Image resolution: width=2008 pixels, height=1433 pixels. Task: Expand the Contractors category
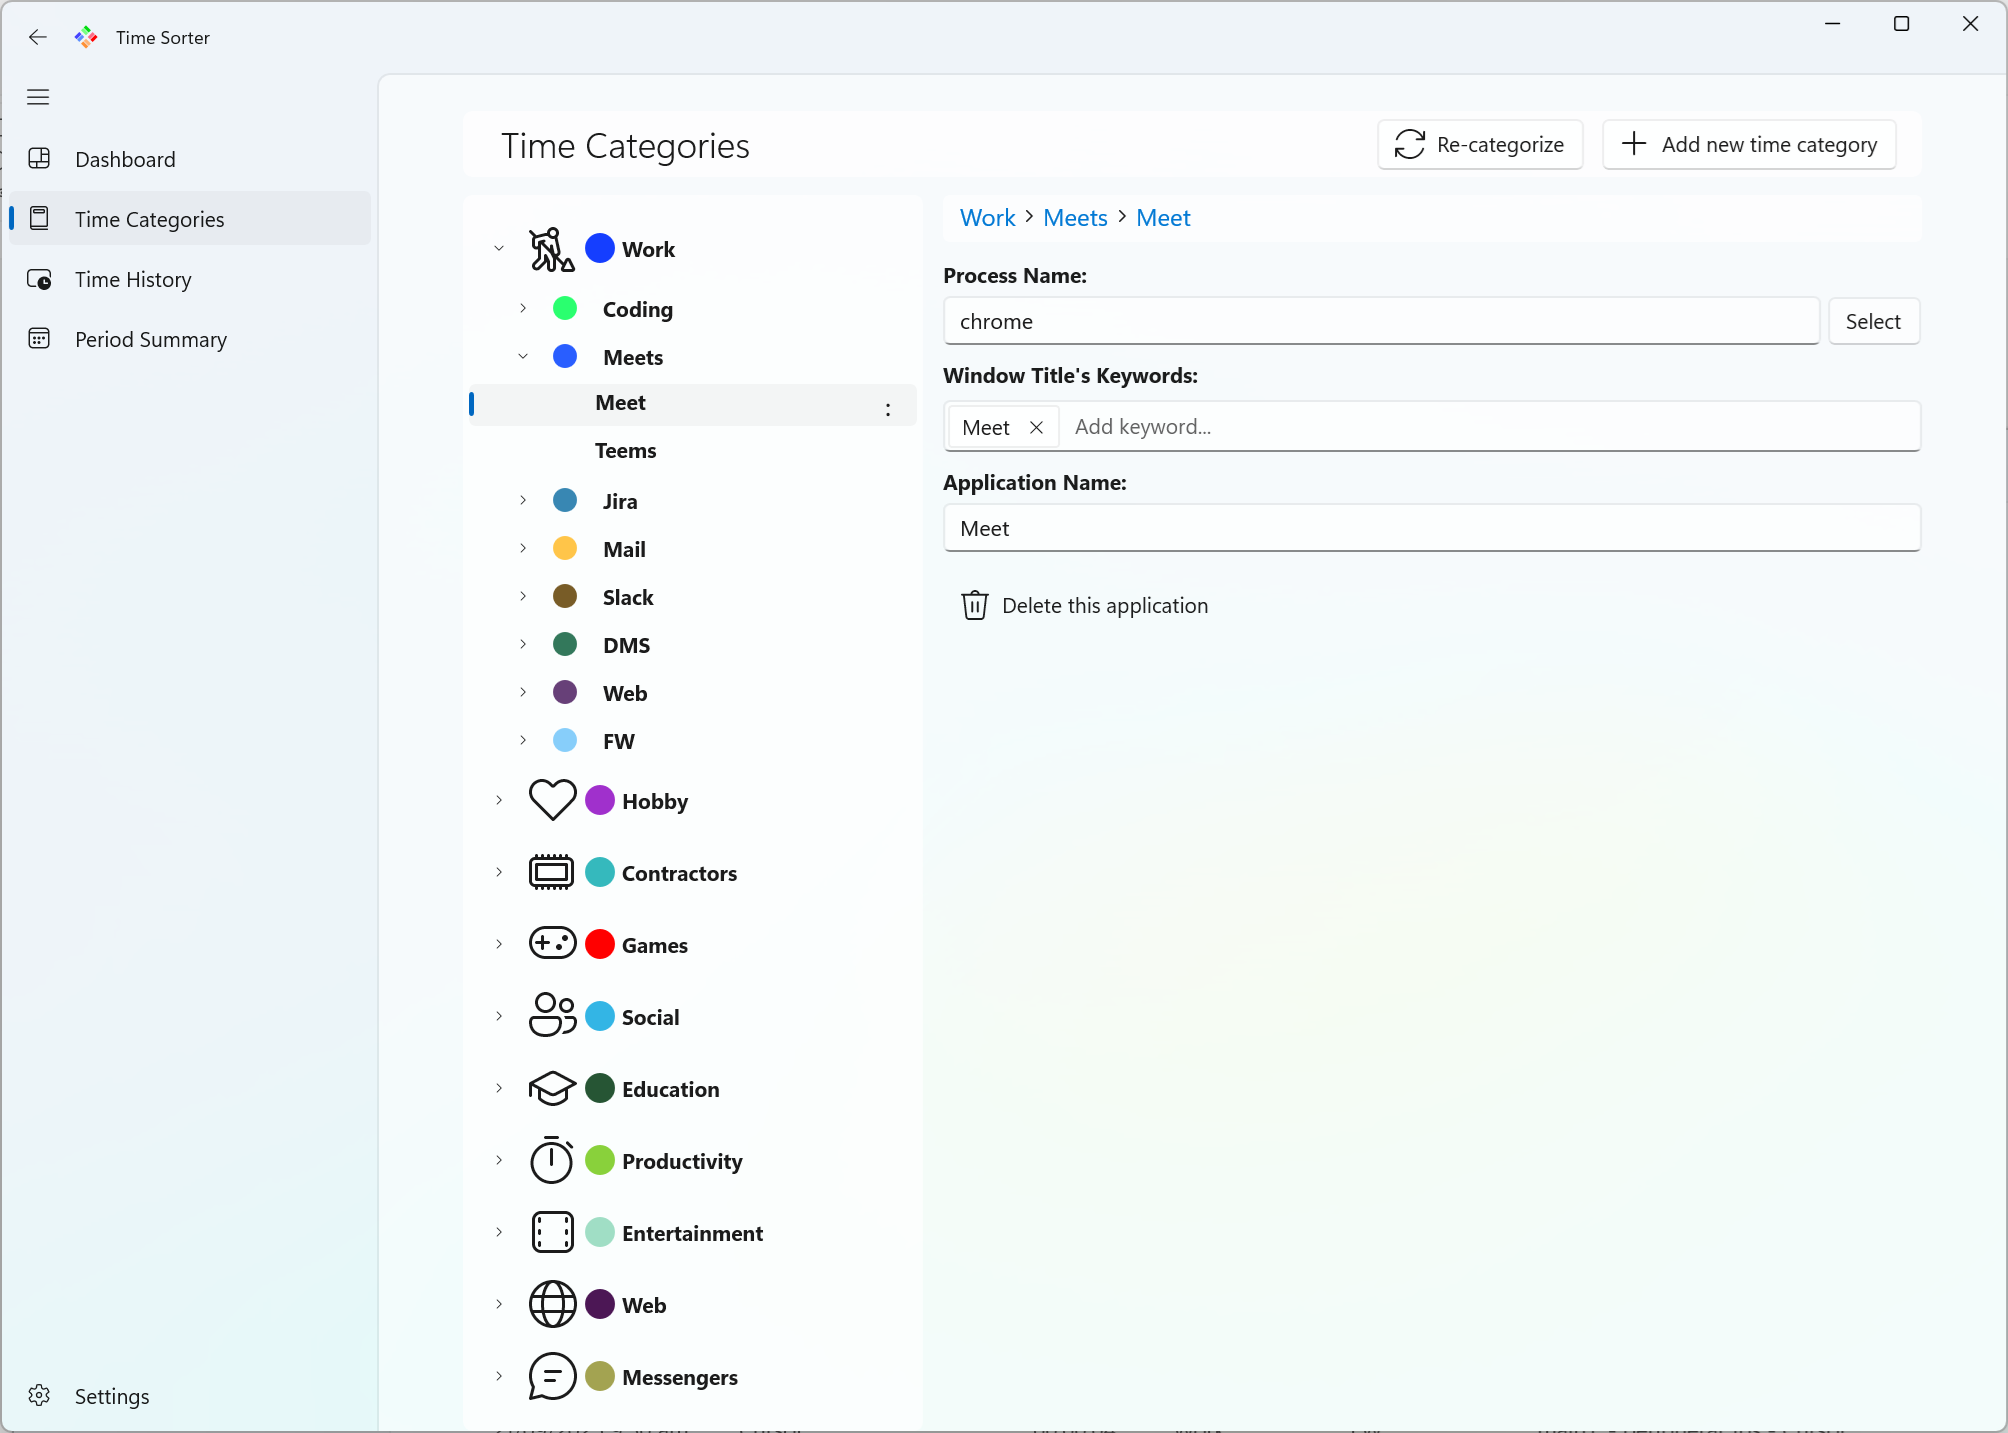[x=499, y=872]
